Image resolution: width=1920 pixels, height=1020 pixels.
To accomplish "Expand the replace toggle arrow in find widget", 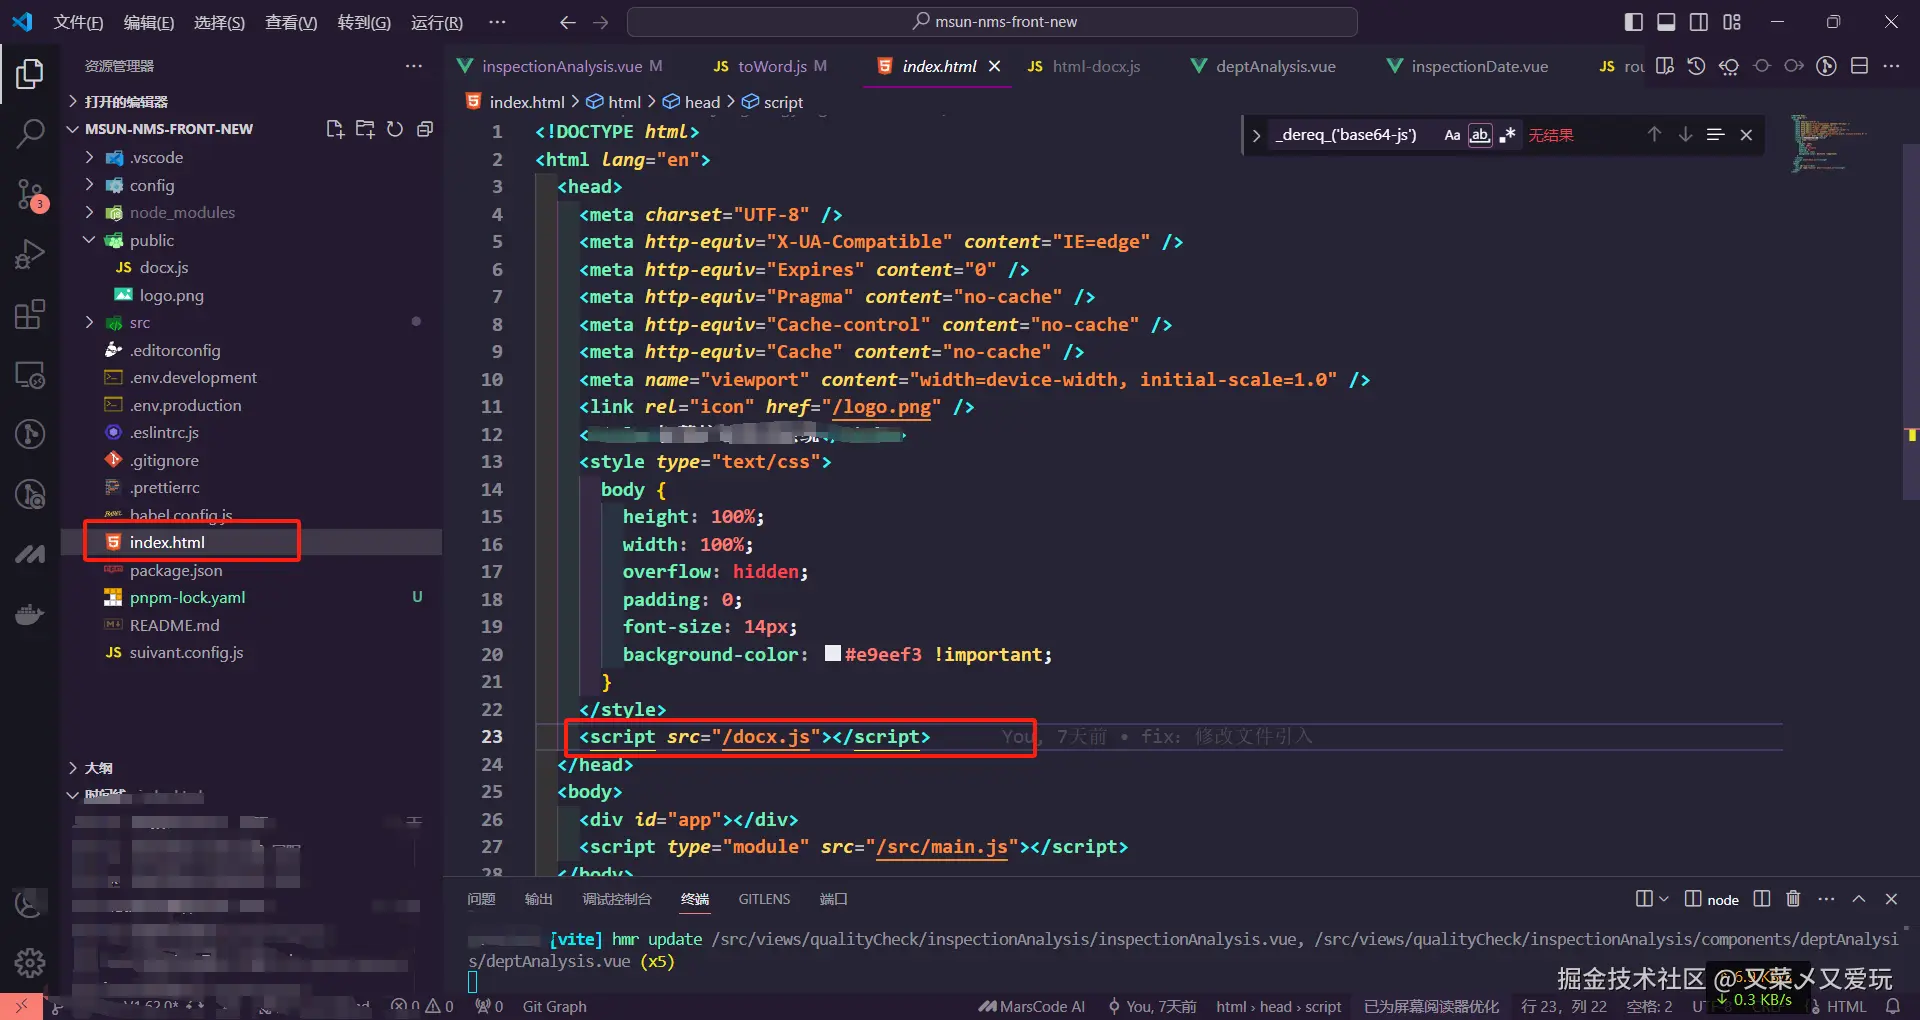I will [1256, 135].
